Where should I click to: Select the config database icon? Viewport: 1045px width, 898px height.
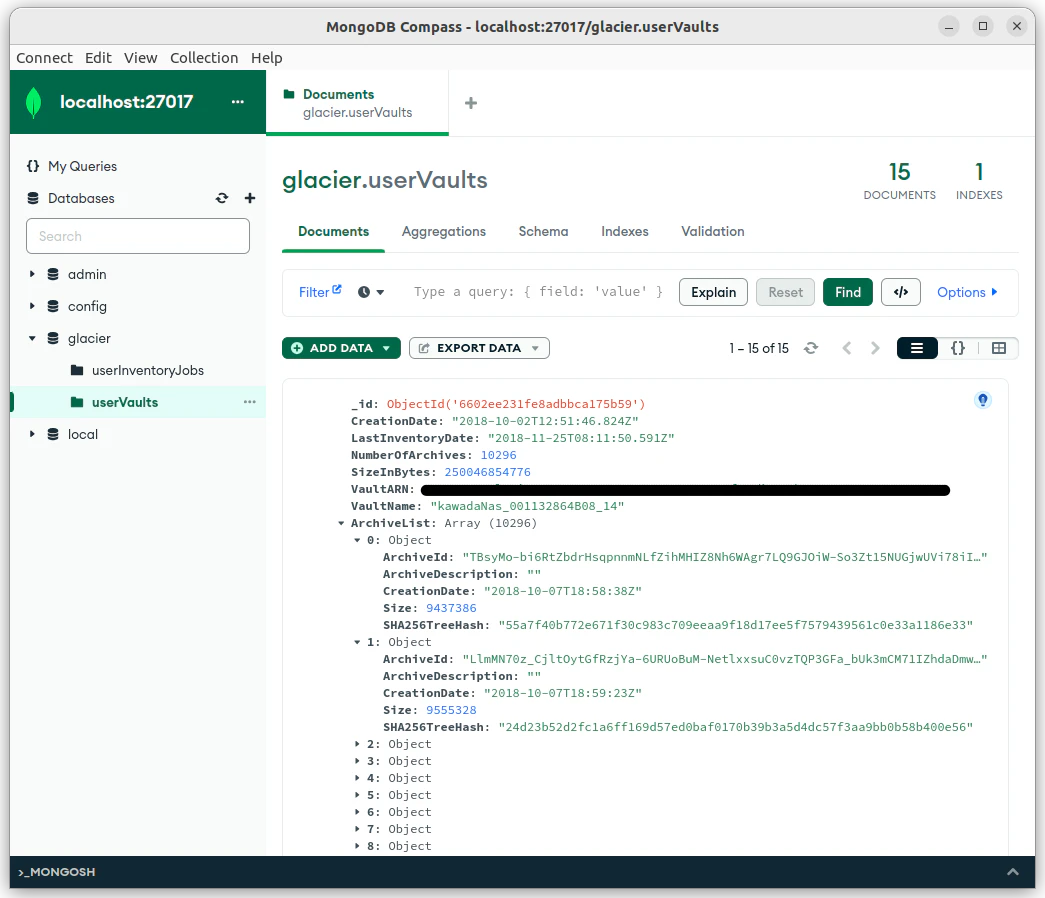53,306
